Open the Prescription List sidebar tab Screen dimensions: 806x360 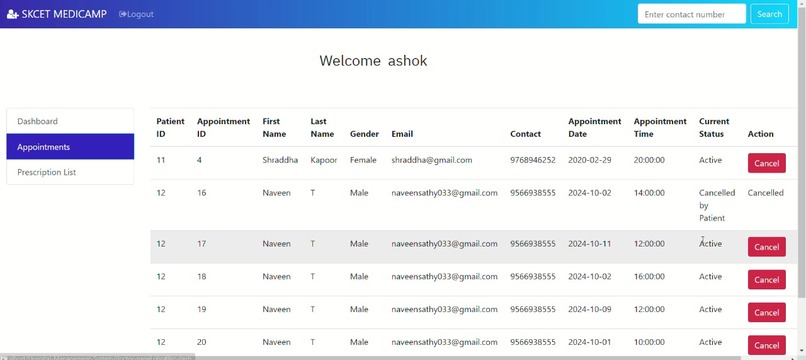(70, 172)
